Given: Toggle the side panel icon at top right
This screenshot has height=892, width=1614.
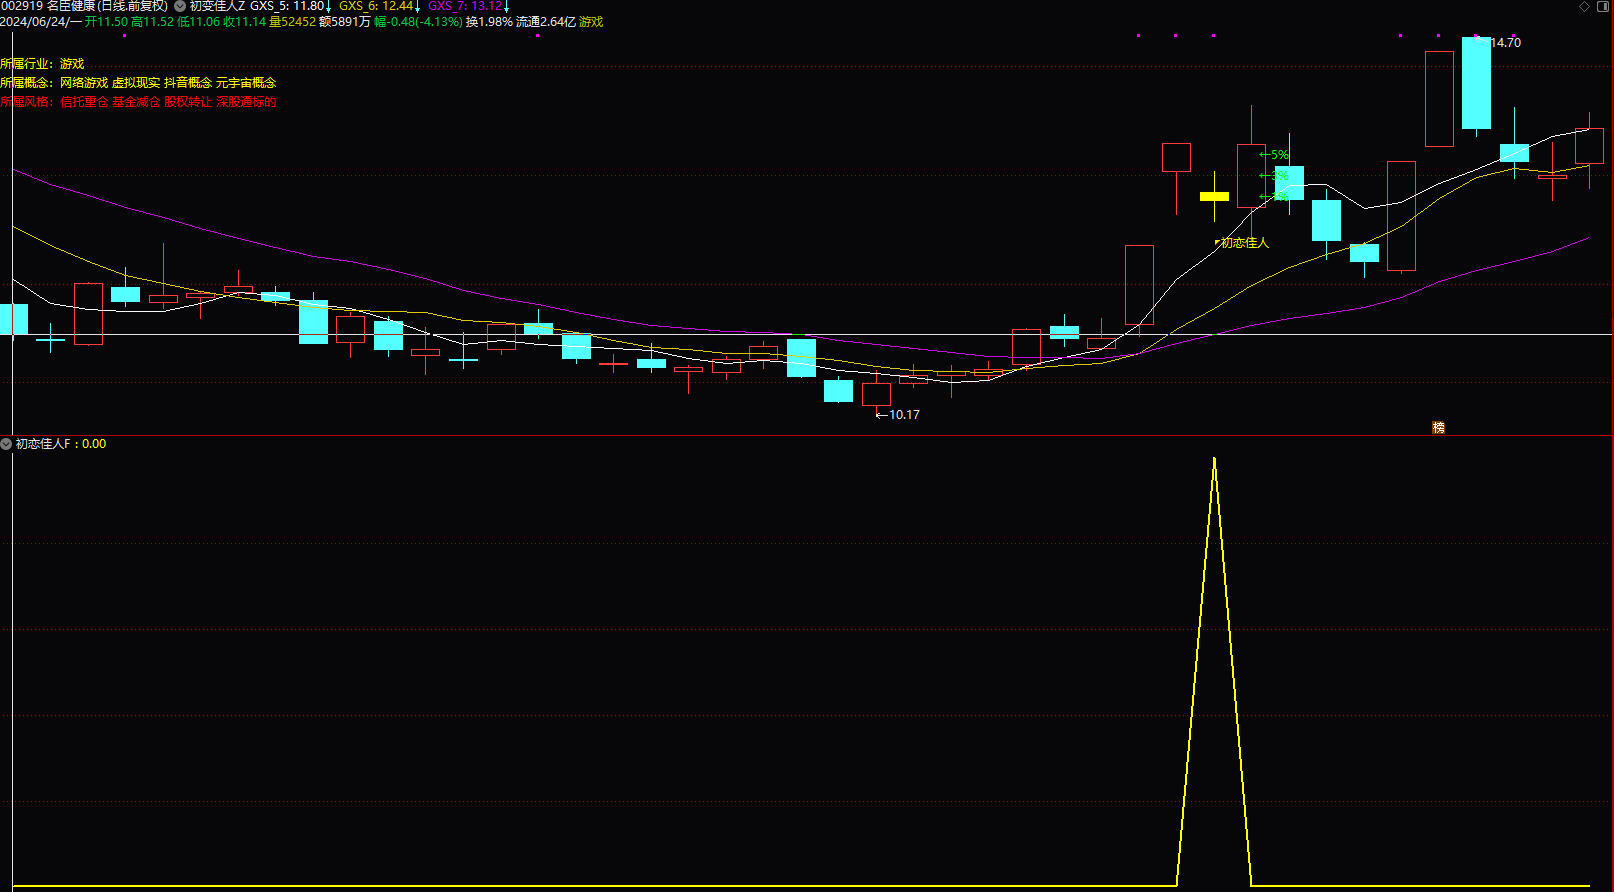Looking at the screenshot, I should [x=1603, y=6].
